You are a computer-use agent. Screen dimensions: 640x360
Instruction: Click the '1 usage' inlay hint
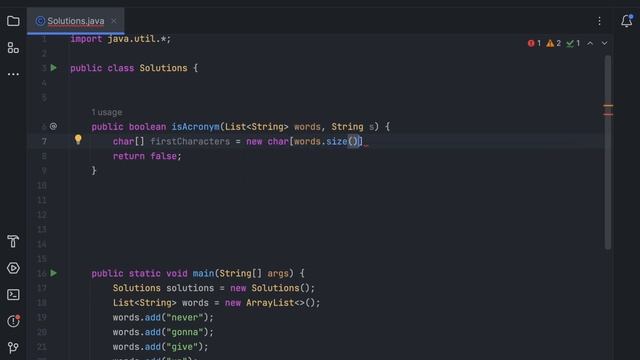(107, 112)
